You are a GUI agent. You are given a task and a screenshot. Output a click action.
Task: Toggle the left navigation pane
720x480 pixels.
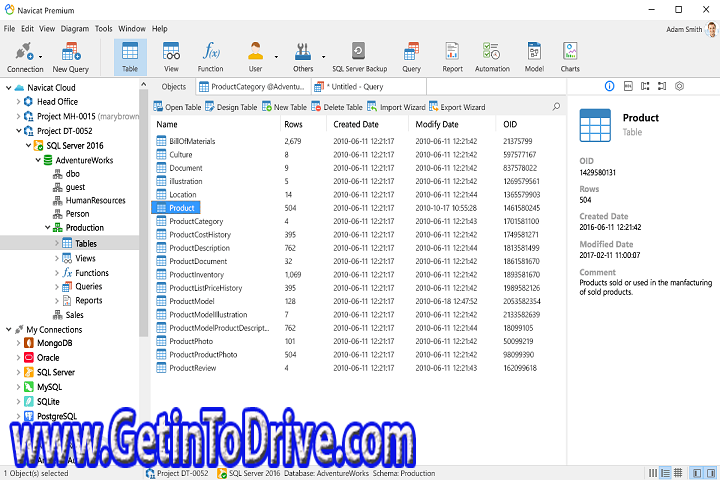[x=697, y=473]
